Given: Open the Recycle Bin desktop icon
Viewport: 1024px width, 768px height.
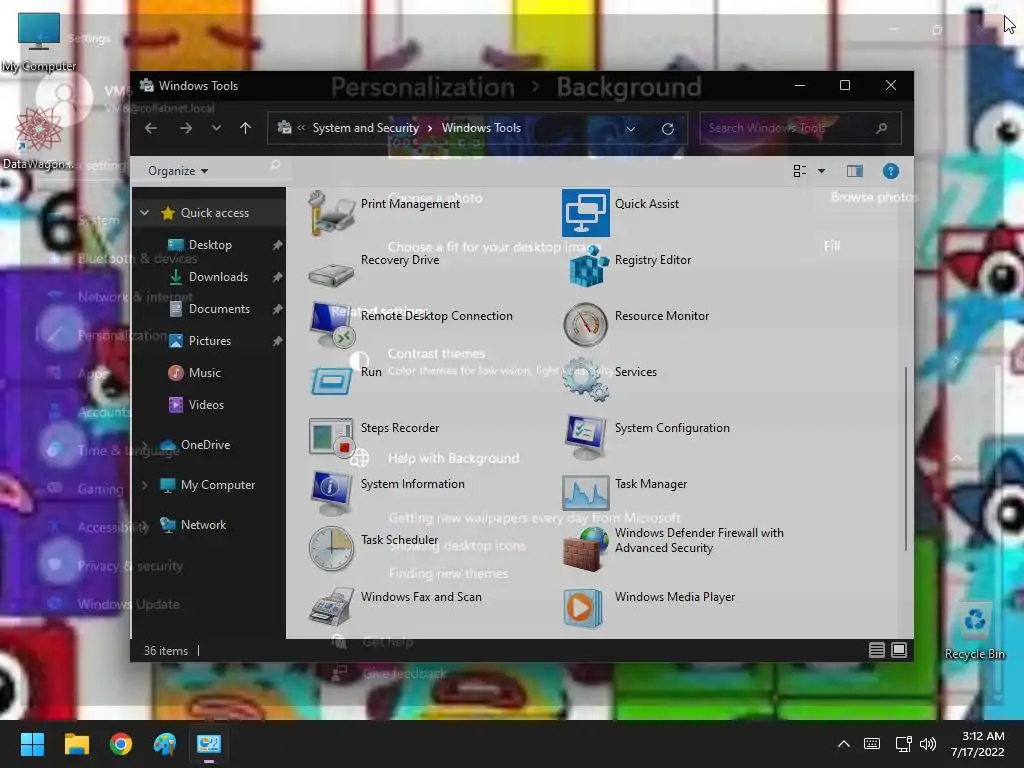Looking at the screenshot, I should pyautogui.click(x=974, y=631).
